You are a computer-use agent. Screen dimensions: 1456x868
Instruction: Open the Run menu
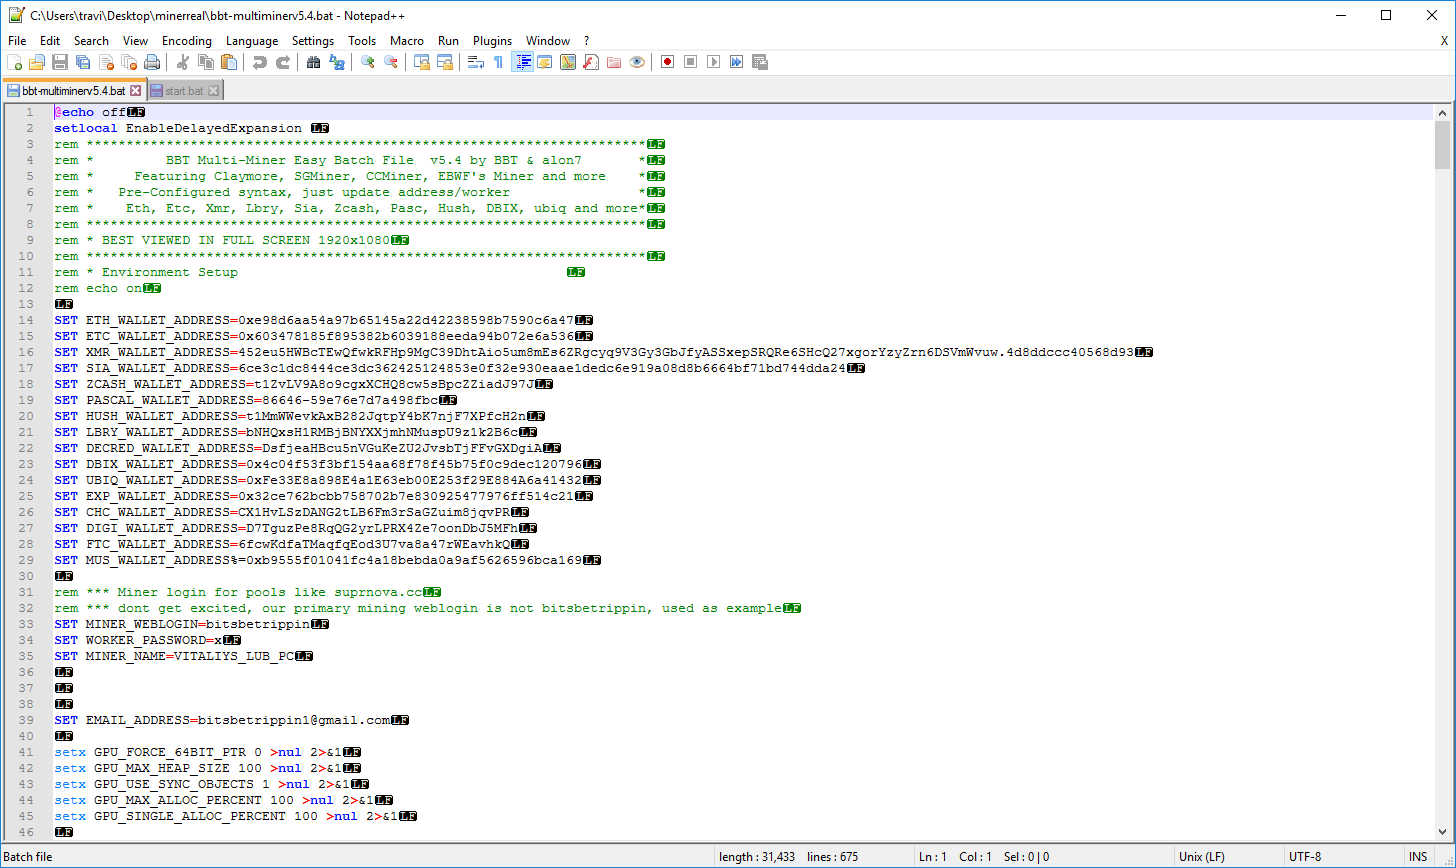pyautogui.click(x=448, y=41)
